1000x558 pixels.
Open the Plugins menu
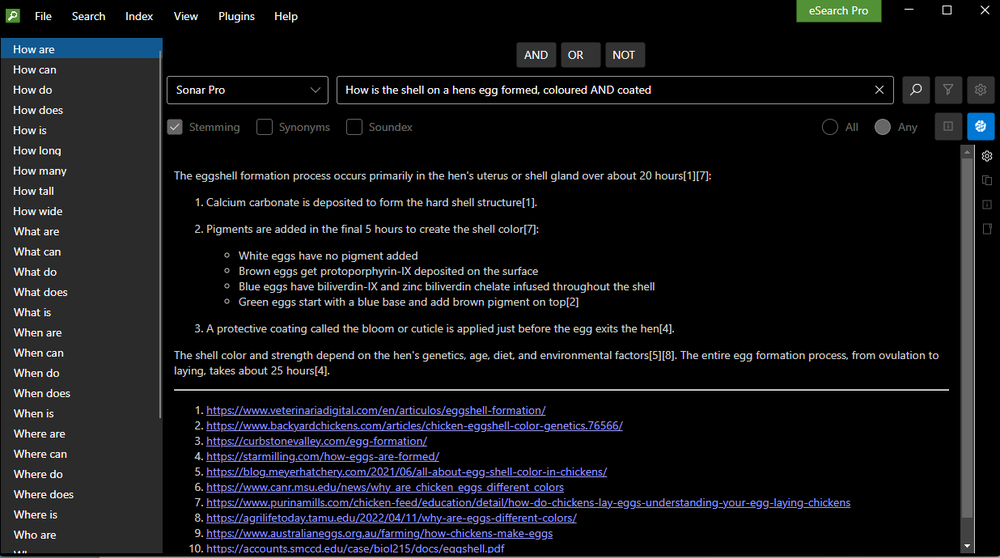click(237, 16)
